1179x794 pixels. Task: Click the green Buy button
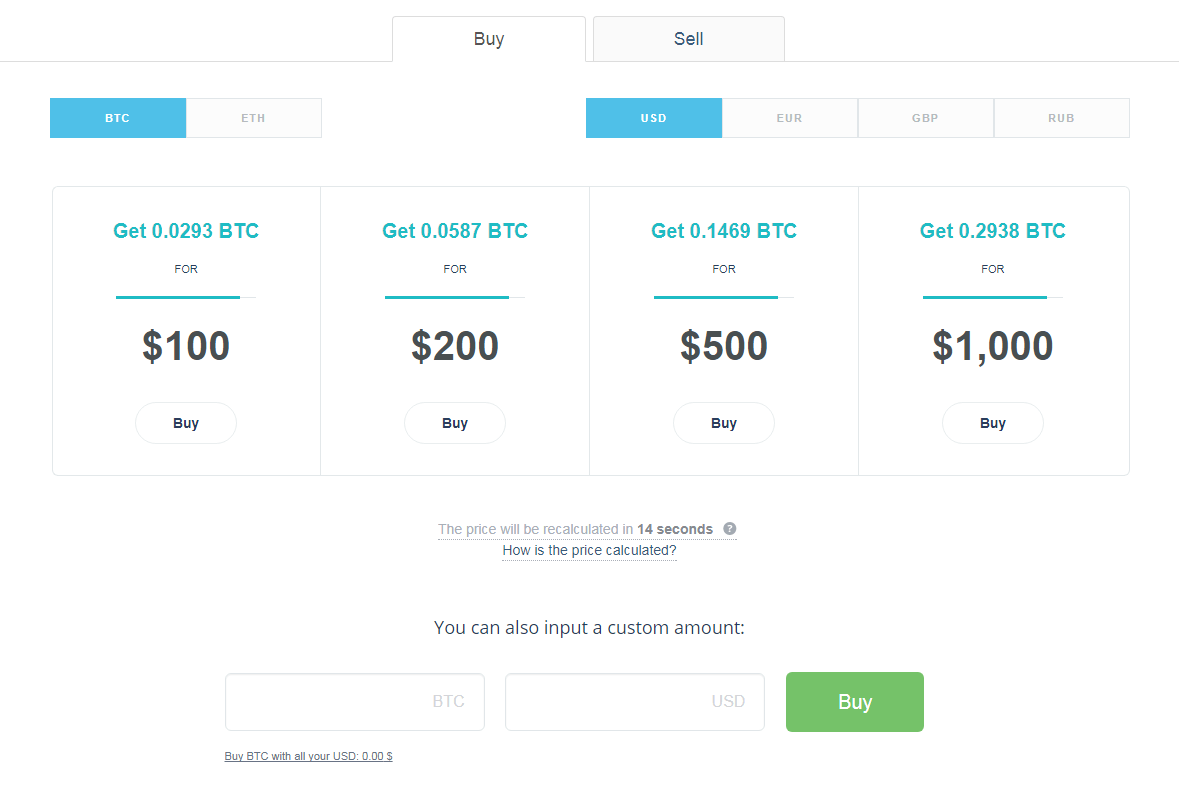click(855, 702)
